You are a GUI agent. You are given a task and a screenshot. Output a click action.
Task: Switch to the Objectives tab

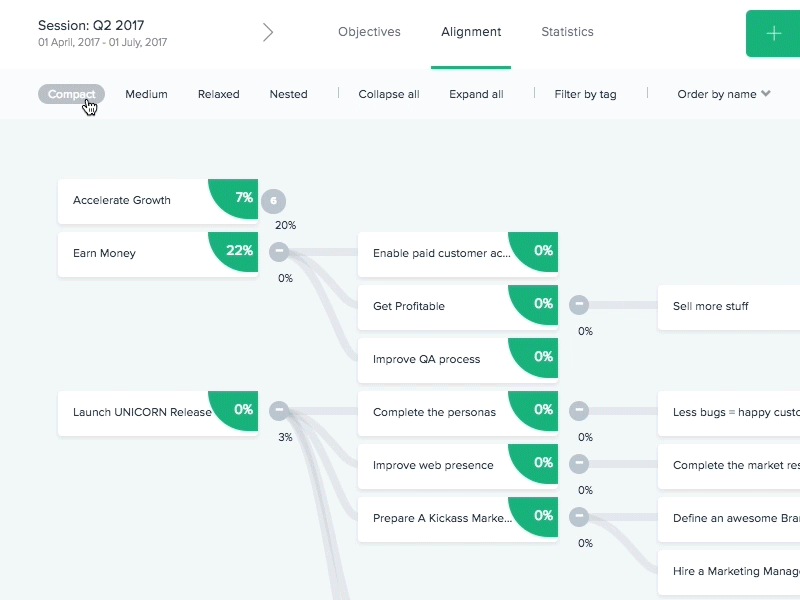(x=369, y=31)
